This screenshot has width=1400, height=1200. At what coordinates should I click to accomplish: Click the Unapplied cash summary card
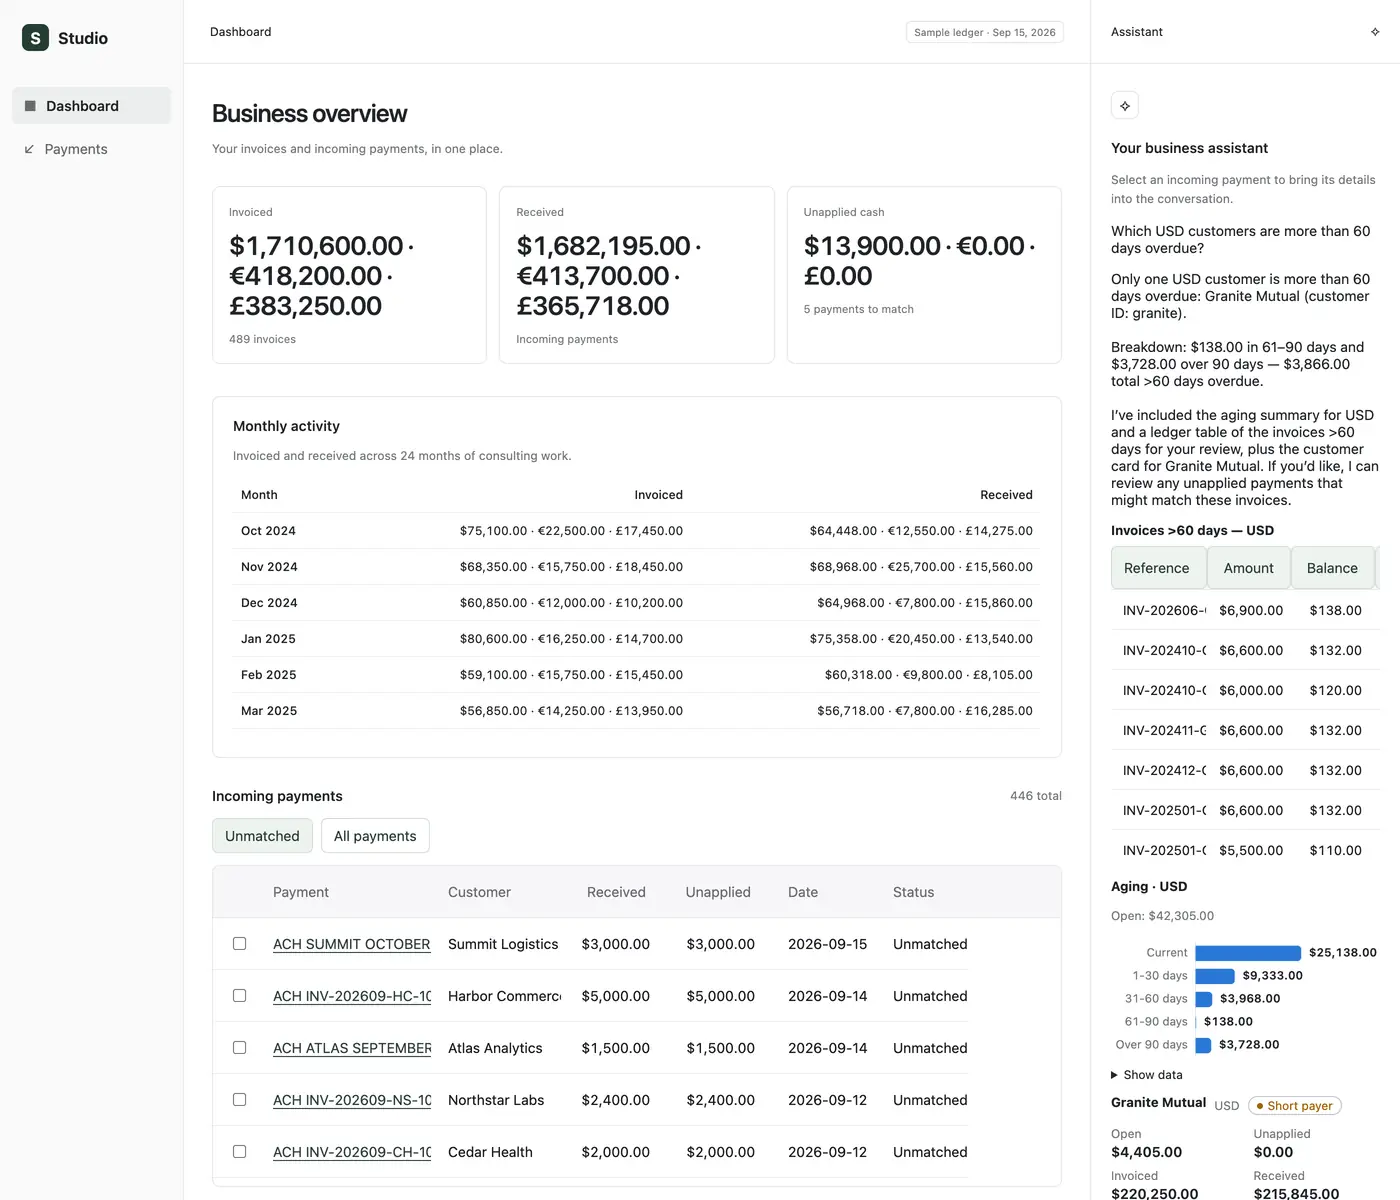[x=924, y=275]
